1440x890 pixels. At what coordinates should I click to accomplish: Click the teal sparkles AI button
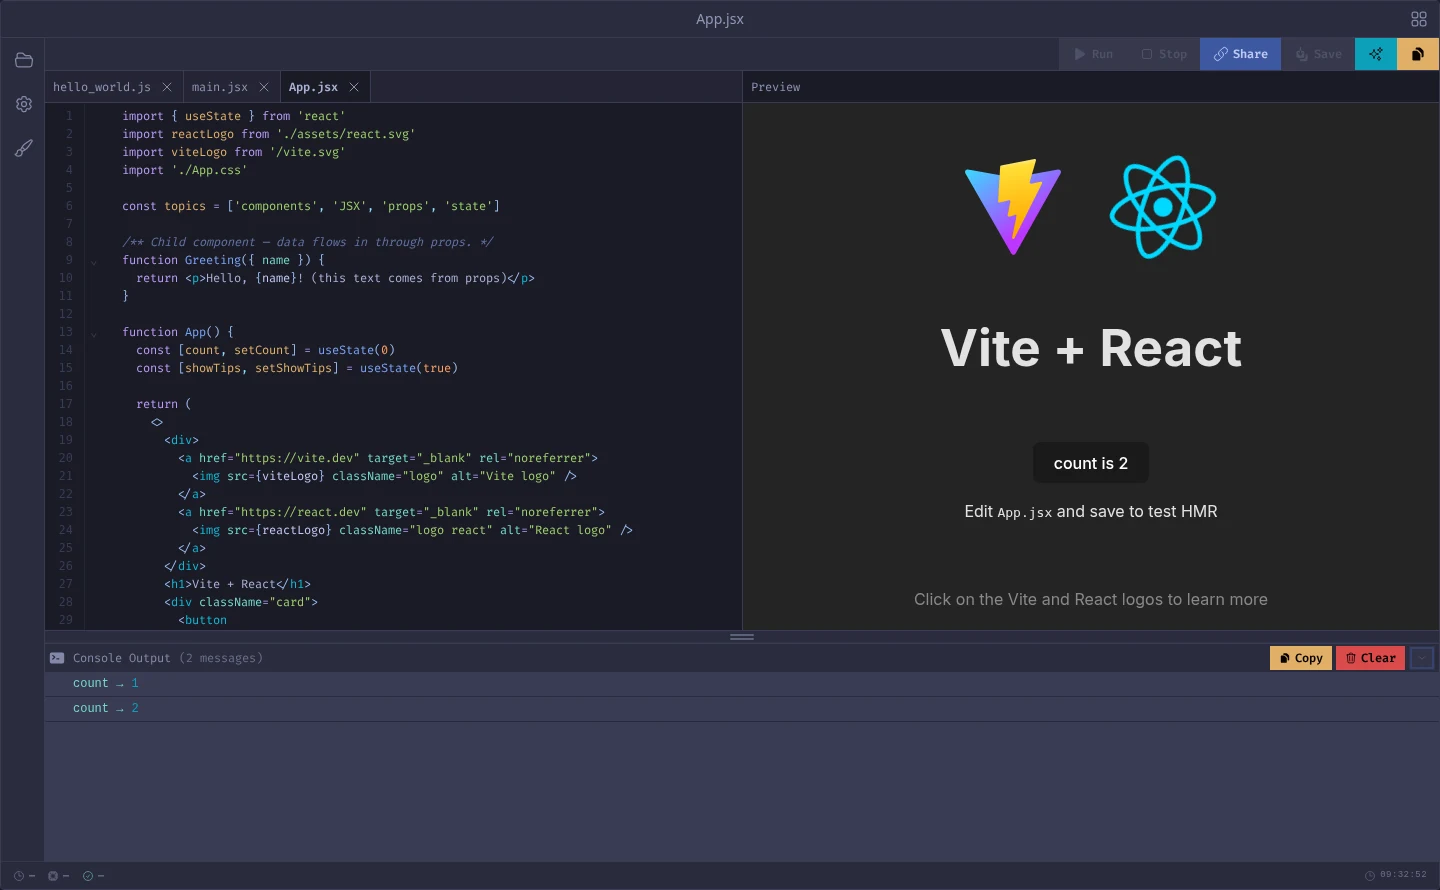[x=1376, y=54]
